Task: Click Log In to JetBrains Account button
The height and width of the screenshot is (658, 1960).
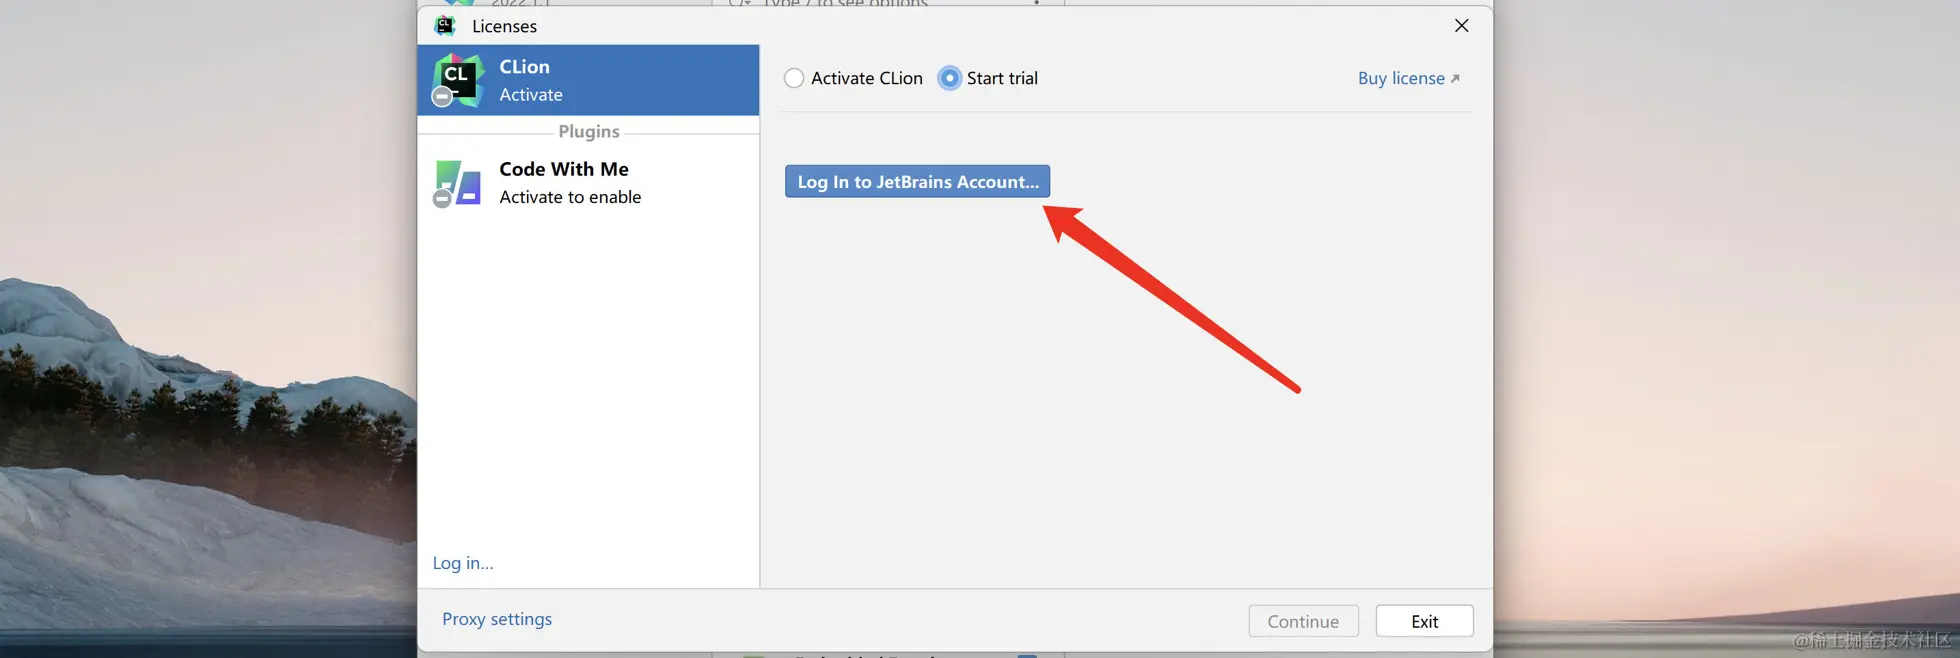Action: click(x=917, y=181)
